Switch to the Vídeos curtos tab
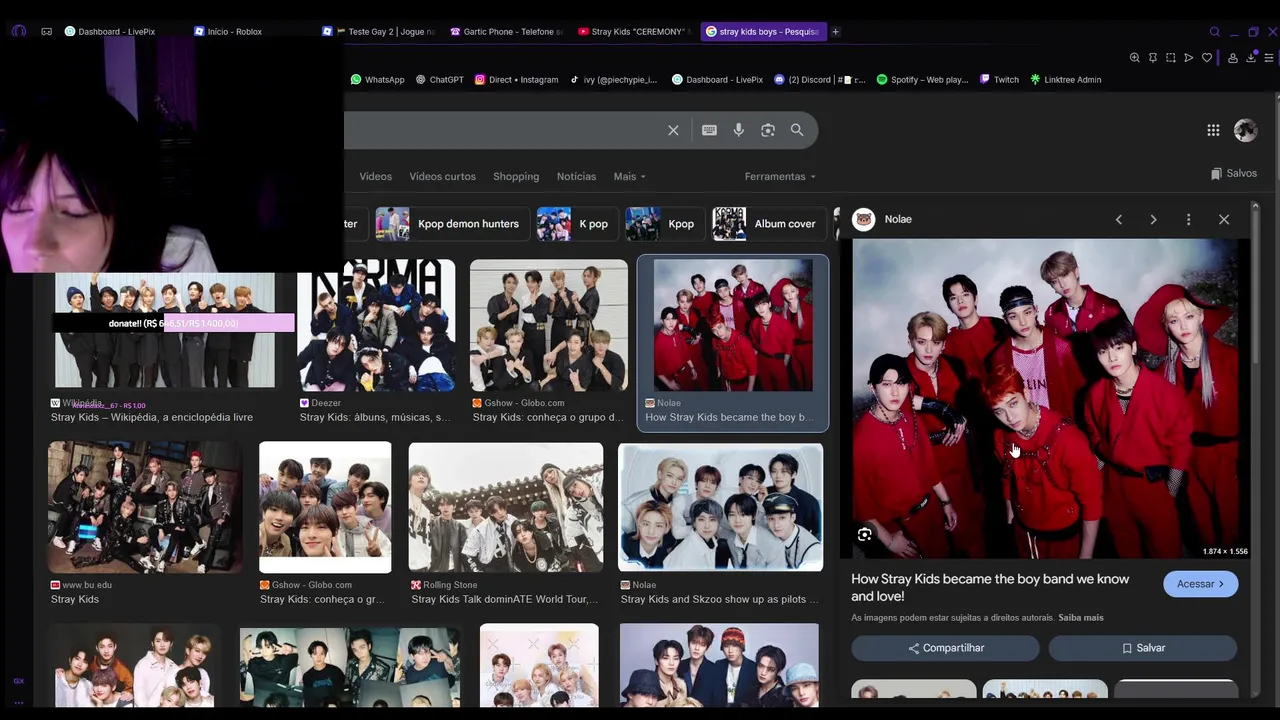This screenshot has width=1280, height=720. pyautogui.click(x=442, y=176)
